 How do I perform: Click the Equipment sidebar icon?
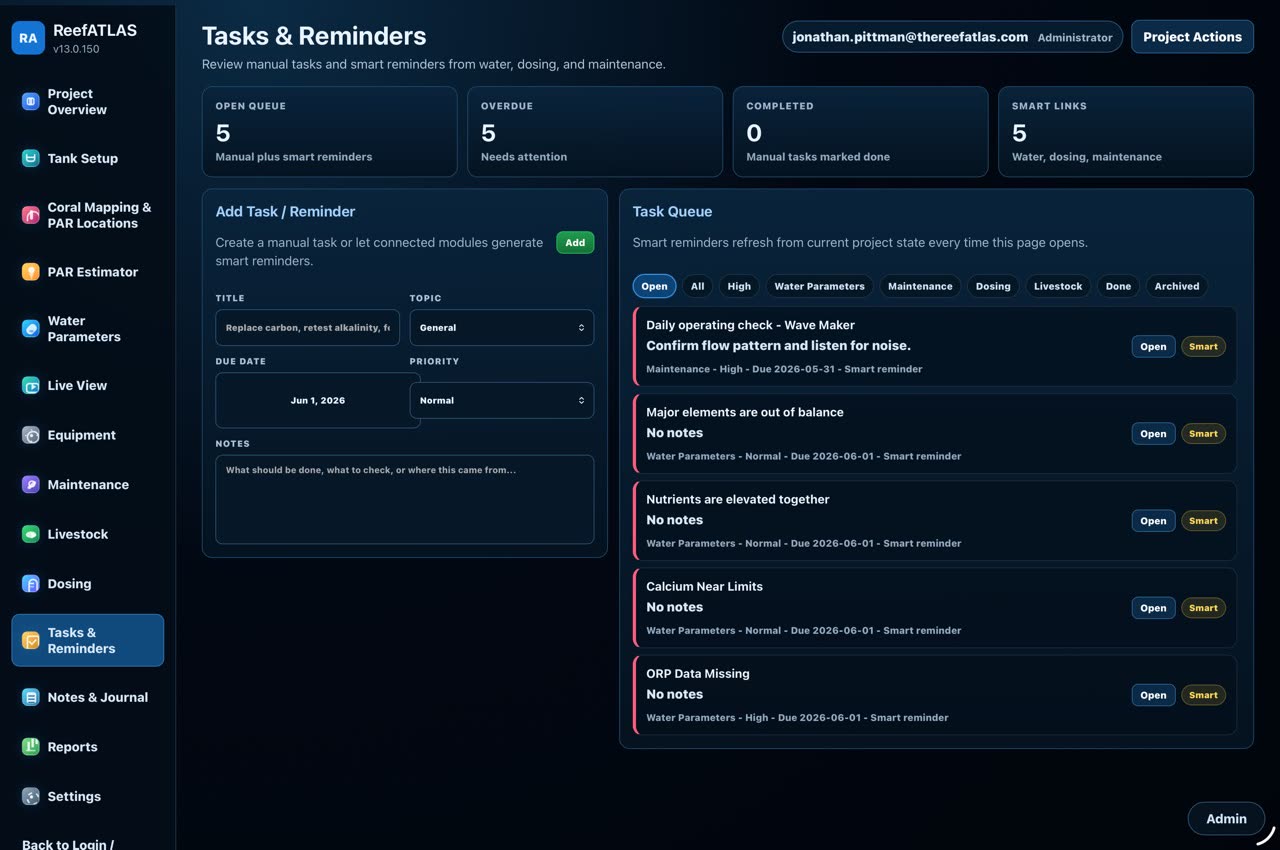pyautogui.click(x=31, y=435)
